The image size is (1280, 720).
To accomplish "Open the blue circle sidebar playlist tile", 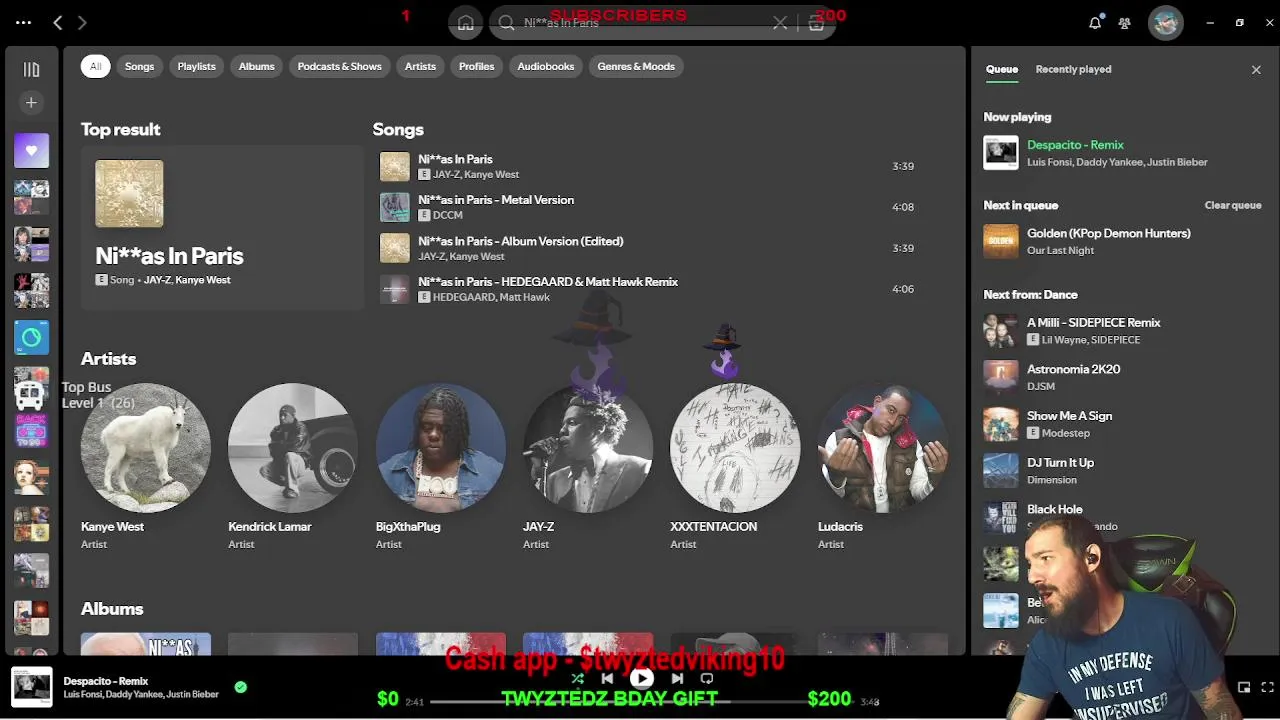I will [x=31, y=338].
